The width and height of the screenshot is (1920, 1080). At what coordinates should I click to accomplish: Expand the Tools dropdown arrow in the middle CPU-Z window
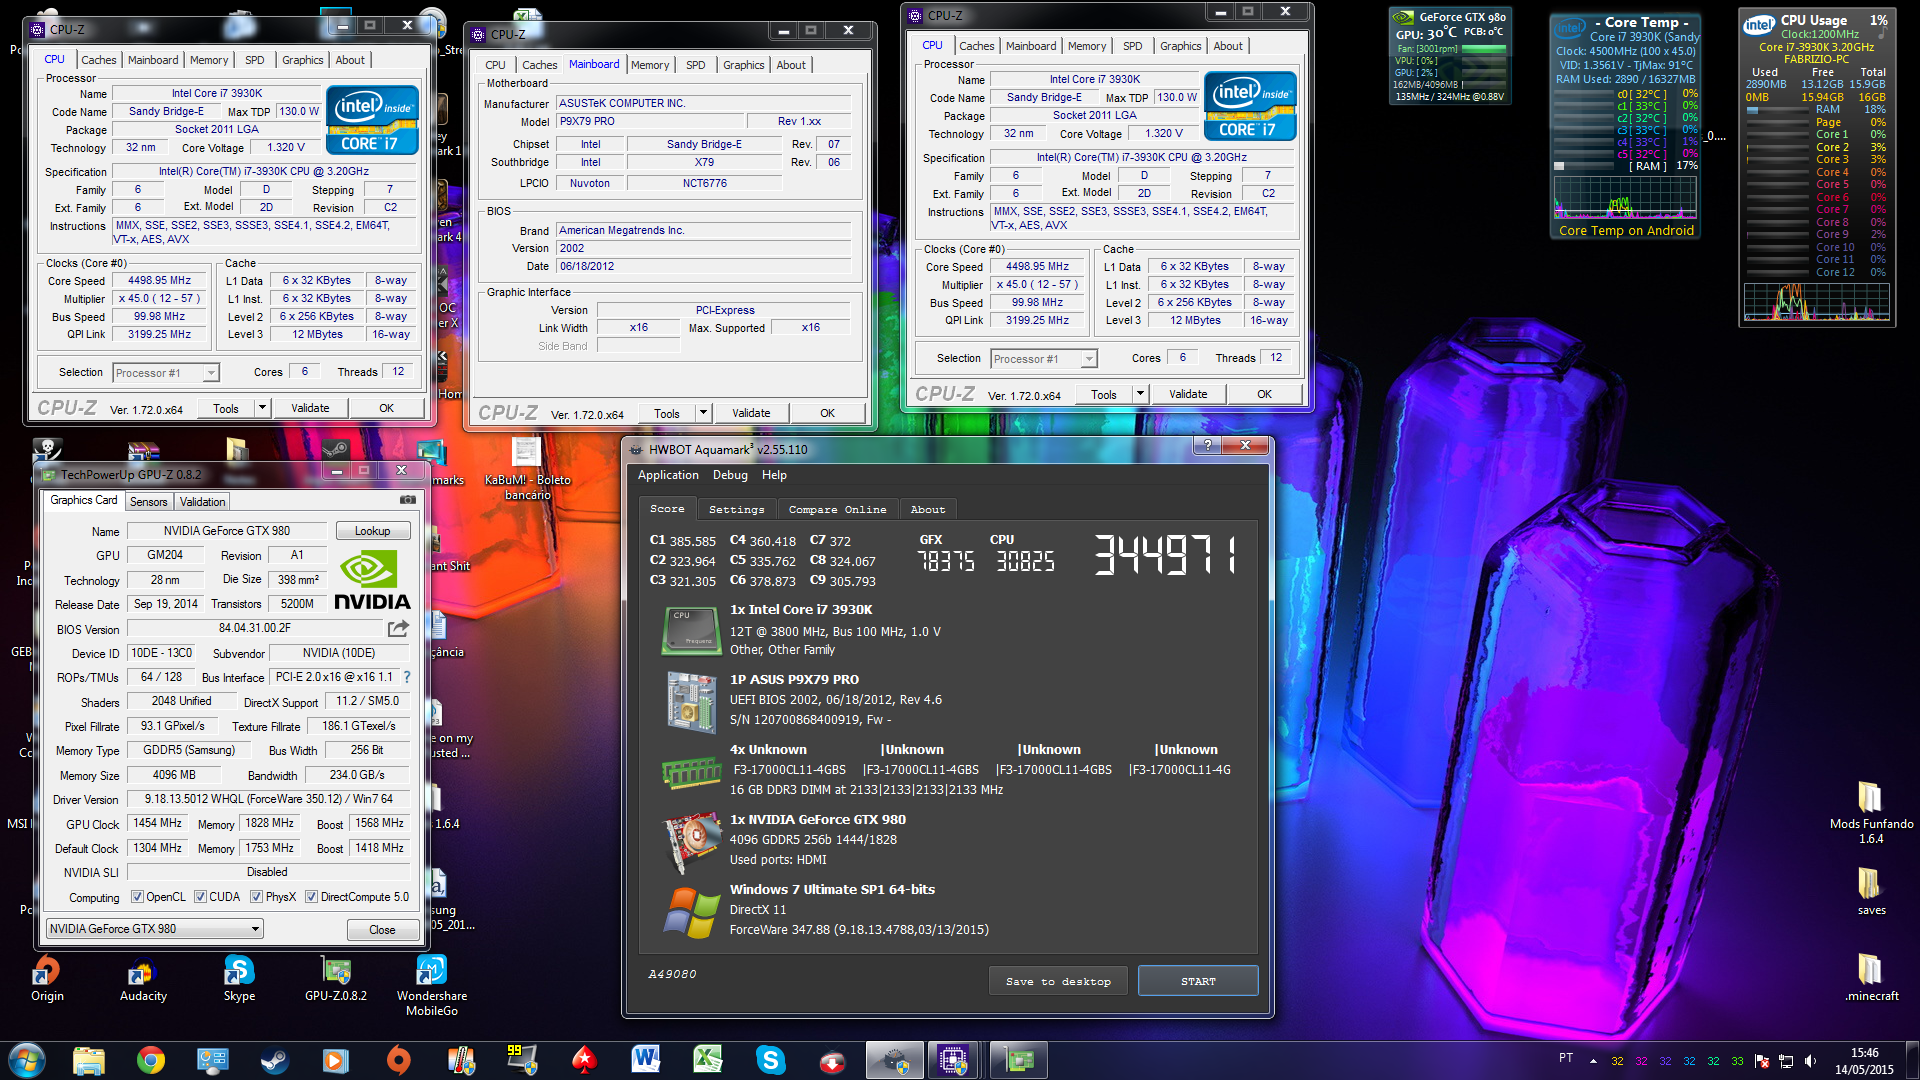(x=703, y=413)
